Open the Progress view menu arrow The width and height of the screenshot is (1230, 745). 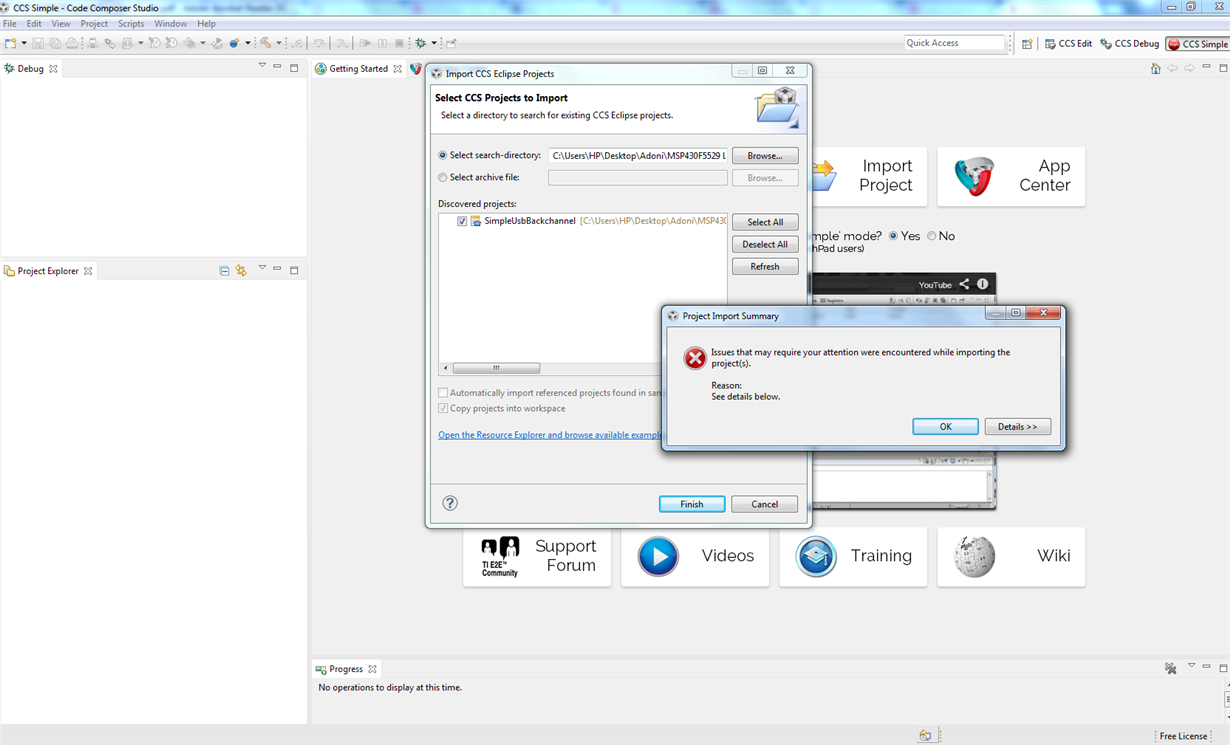point(1191,666)
